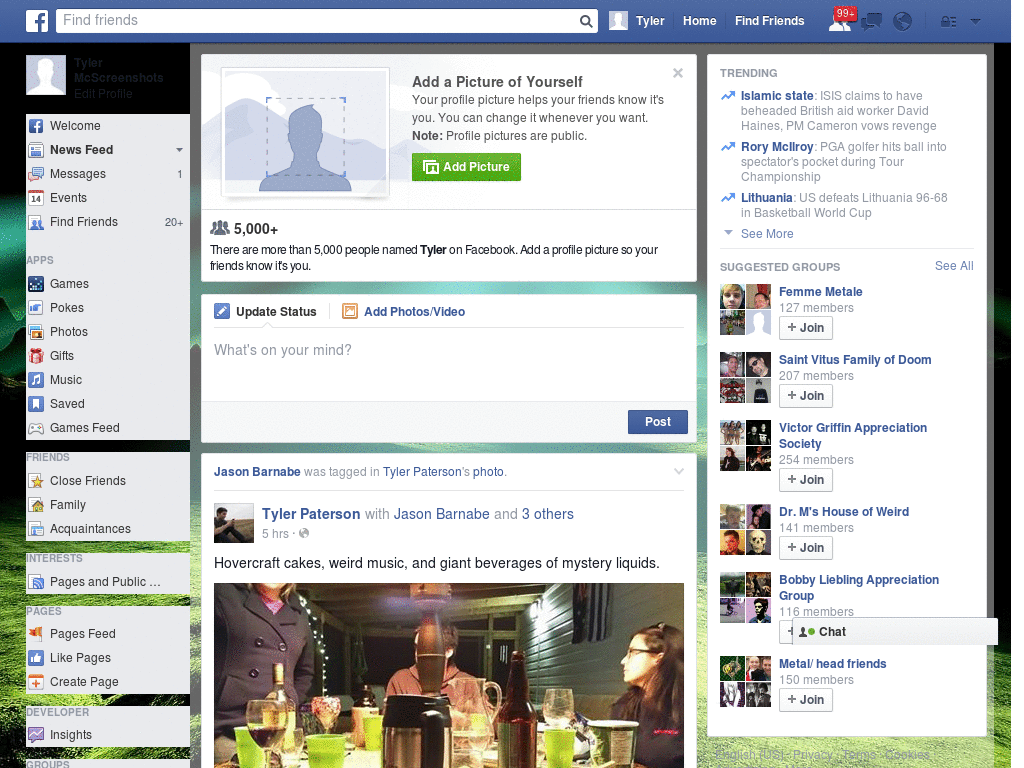Image resolution: width=1024 pixels, height=768 pixels.
Task: Click the Like Pages thumbs-up icon
Action: [x=36, y=658]
